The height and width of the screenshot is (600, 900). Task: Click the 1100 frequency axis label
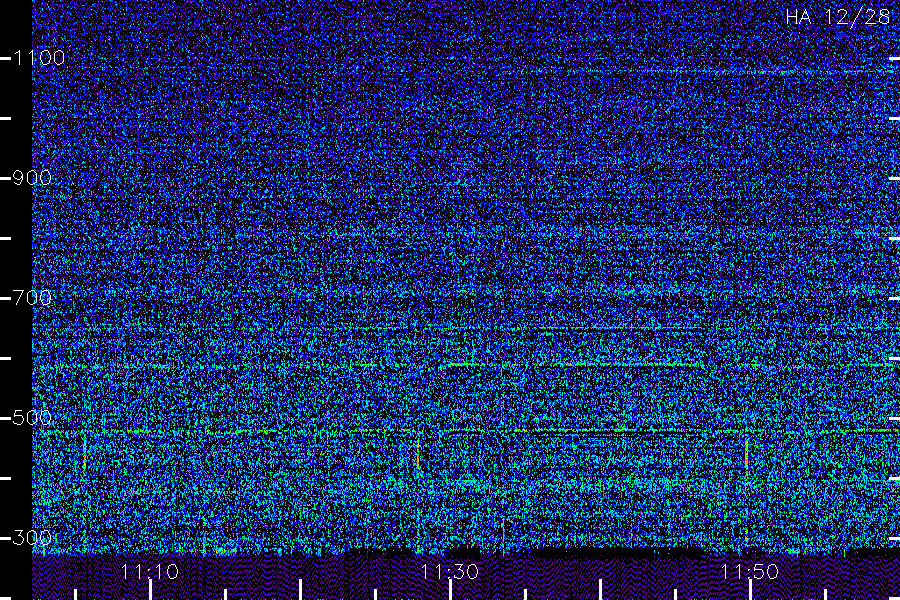click(39, 58)
